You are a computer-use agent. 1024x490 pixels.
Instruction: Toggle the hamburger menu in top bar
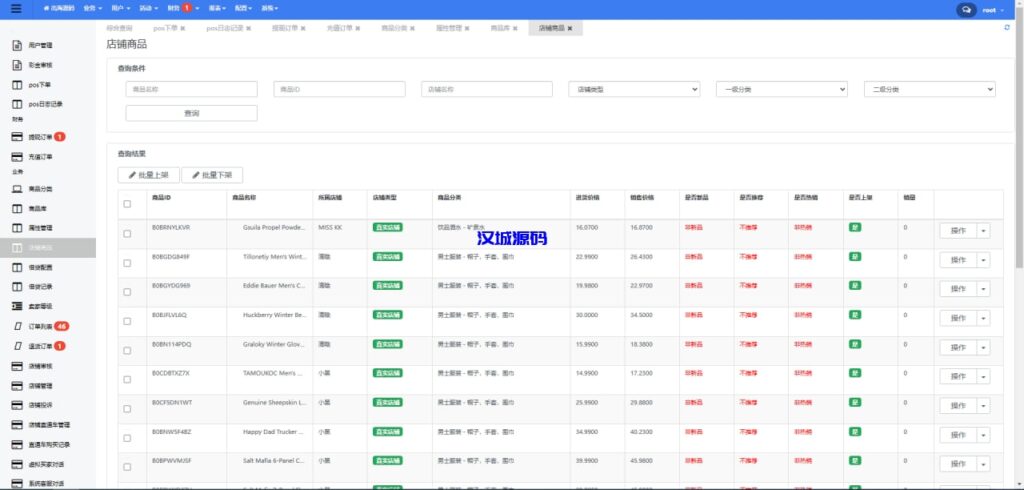[x=15, y=9]
